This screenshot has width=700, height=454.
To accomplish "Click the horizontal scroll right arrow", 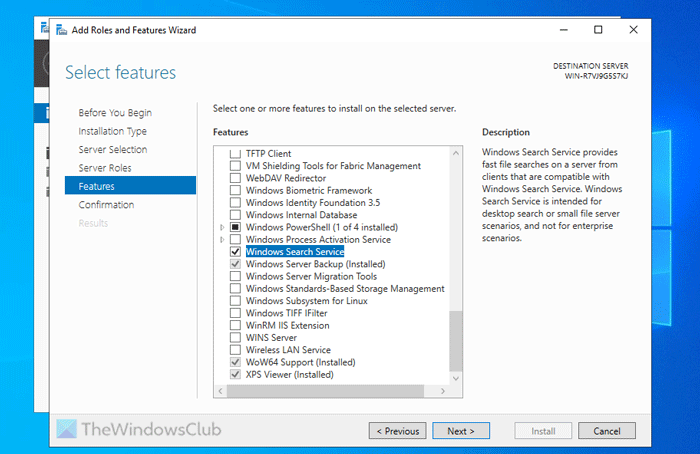I will 443,391.
